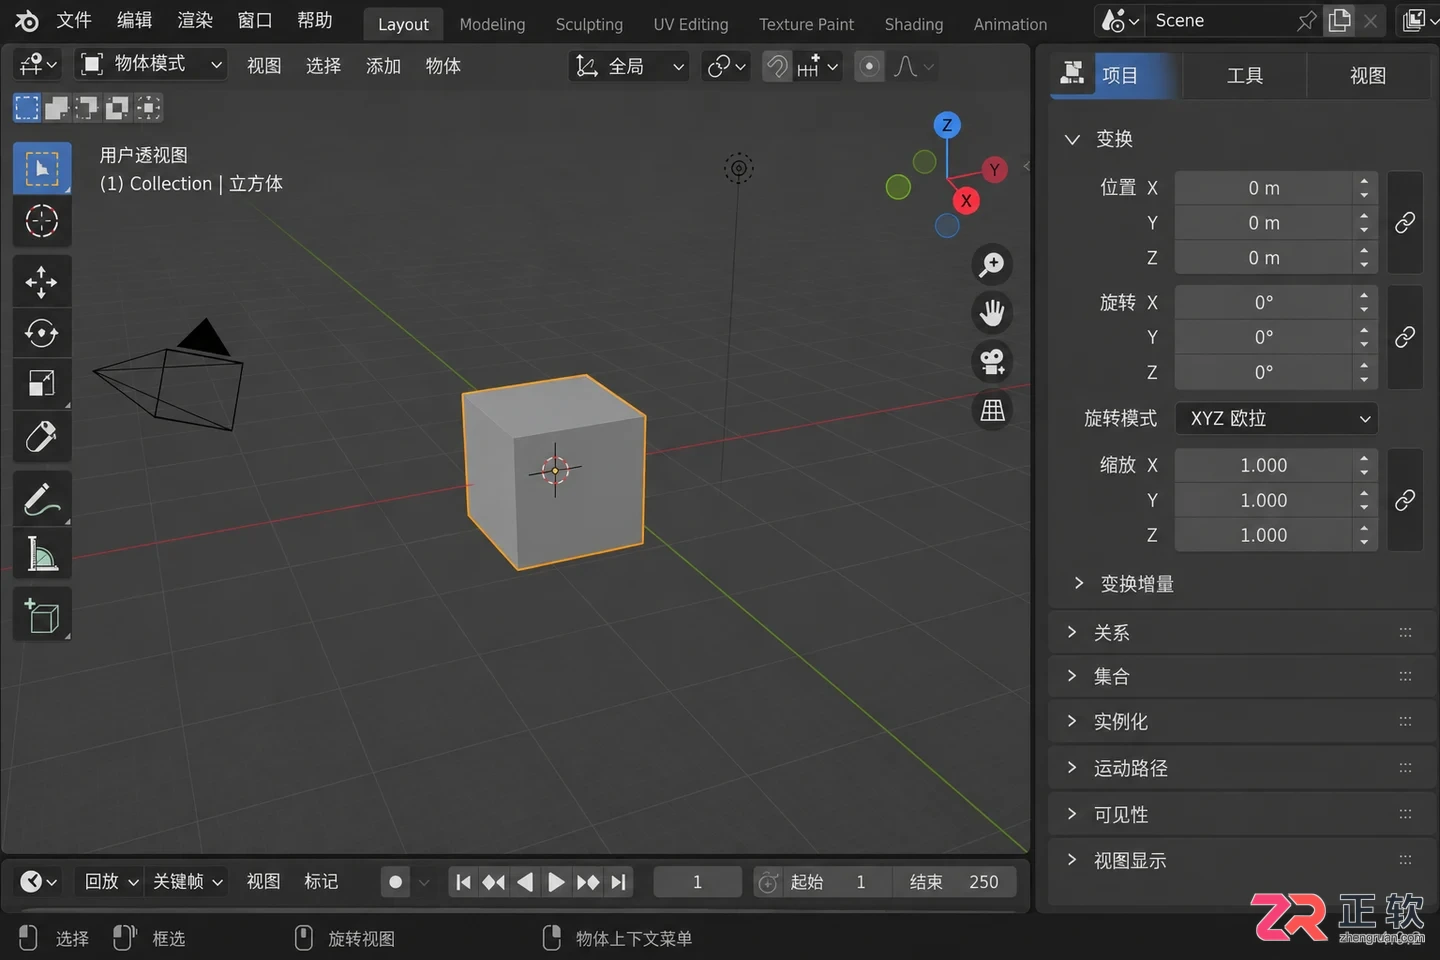Image resolution: width=1440 pixels, height=960 pixels.
Task: Open the 标记 menu in the timeline
Action: [321, 882]
